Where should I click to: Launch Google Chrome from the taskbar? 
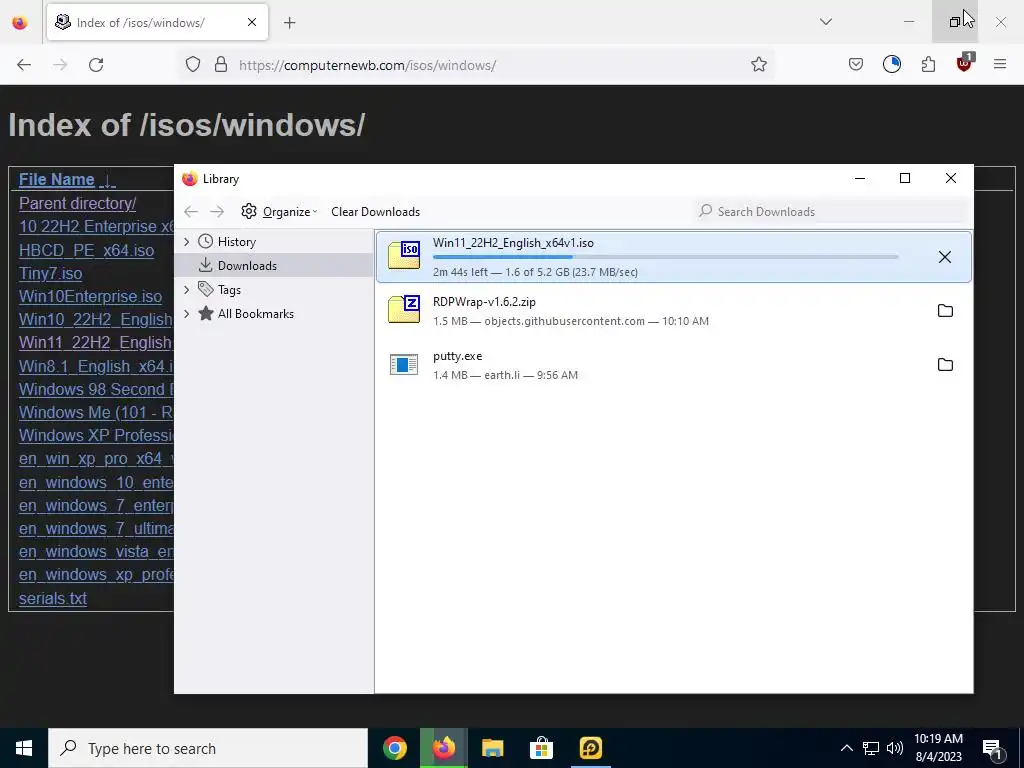(395, 748)
